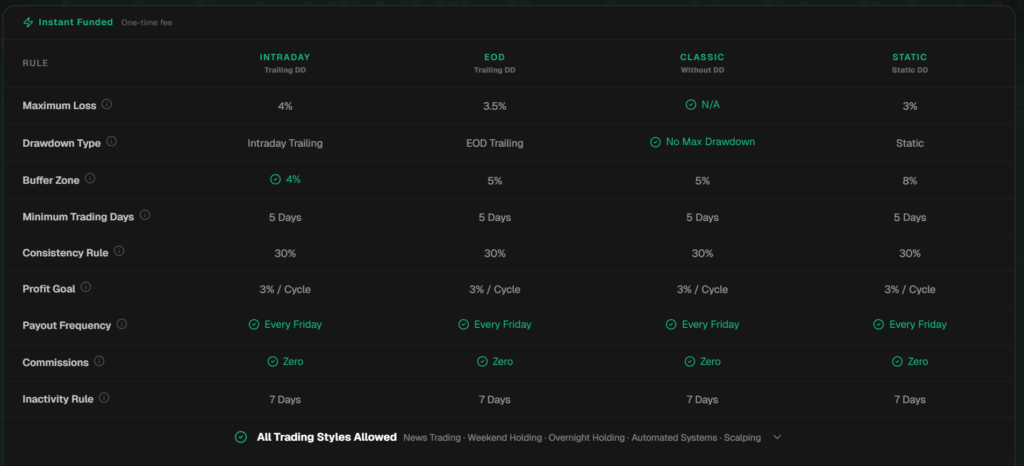Viewport: 1024px width, 466px height.
Task: Click the info icon beside Drawdown Type
Action: [111, 142]
